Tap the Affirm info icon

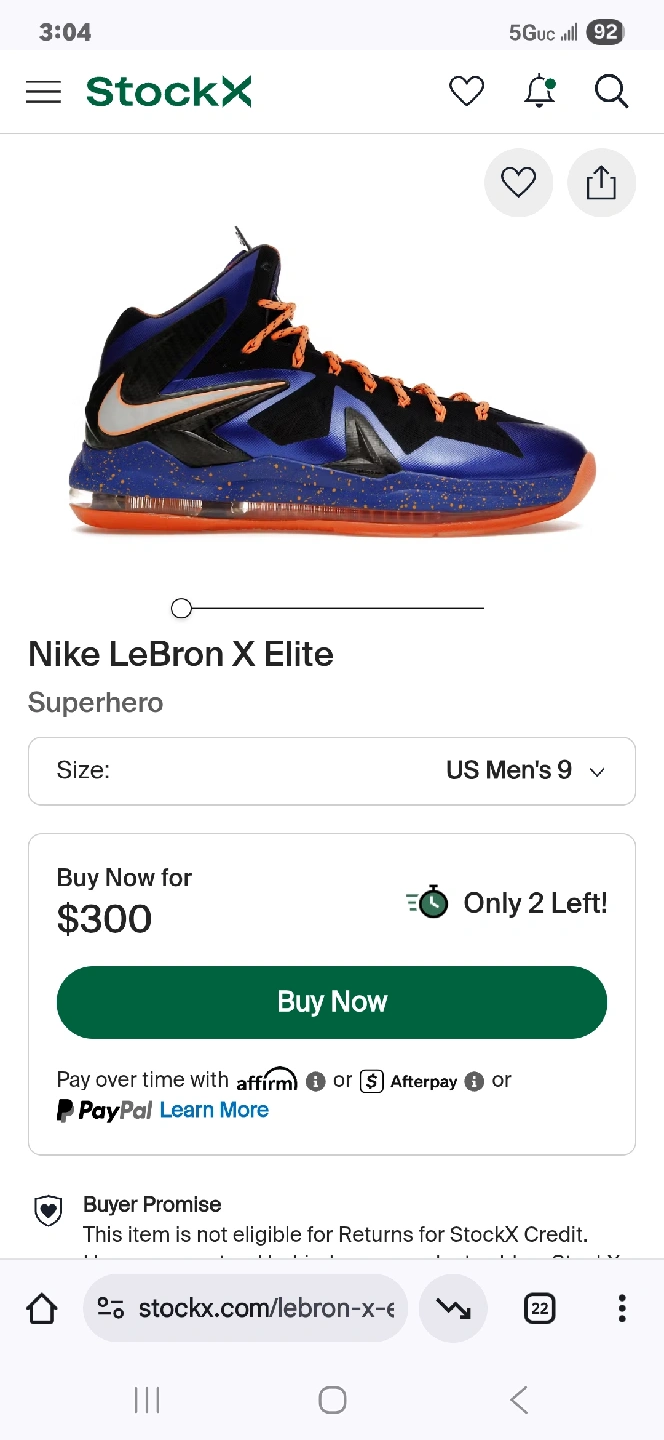coord(316,1081)
